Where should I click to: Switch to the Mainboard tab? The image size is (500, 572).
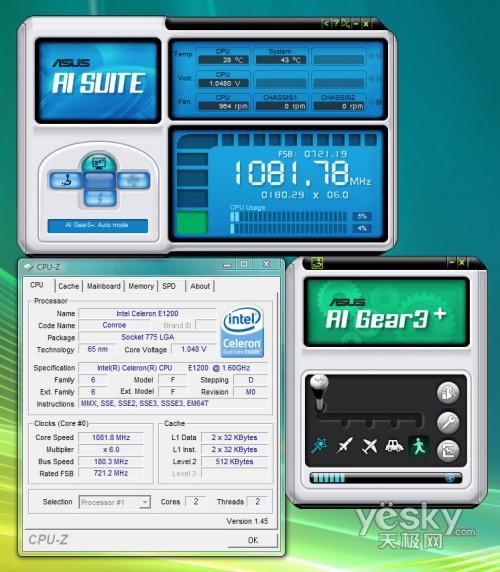(x=104, y=286)
